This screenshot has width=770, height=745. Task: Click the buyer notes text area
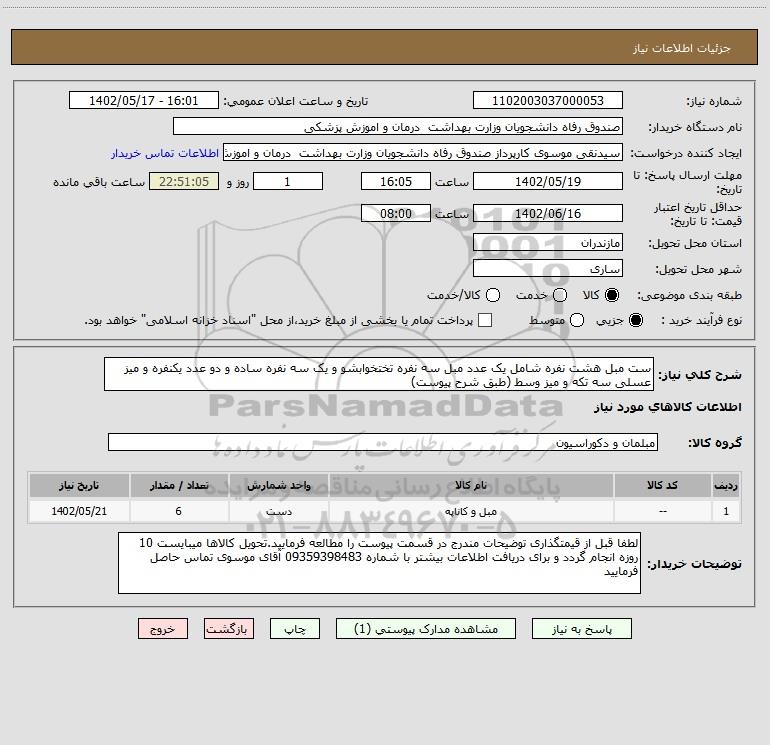379,563
